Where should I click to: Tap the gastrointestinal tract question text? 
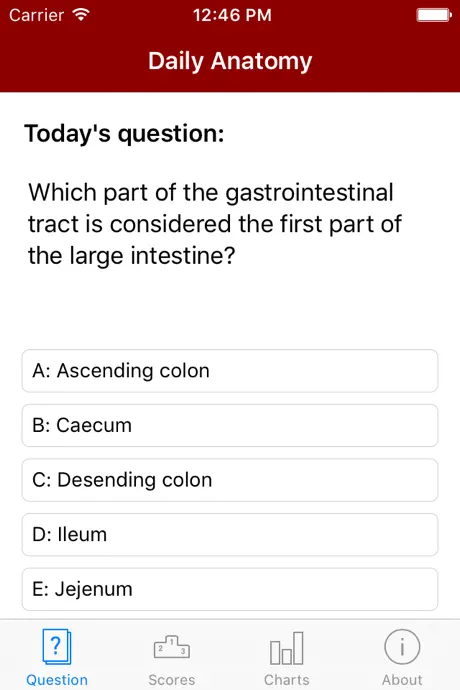[x=215, y=224]
